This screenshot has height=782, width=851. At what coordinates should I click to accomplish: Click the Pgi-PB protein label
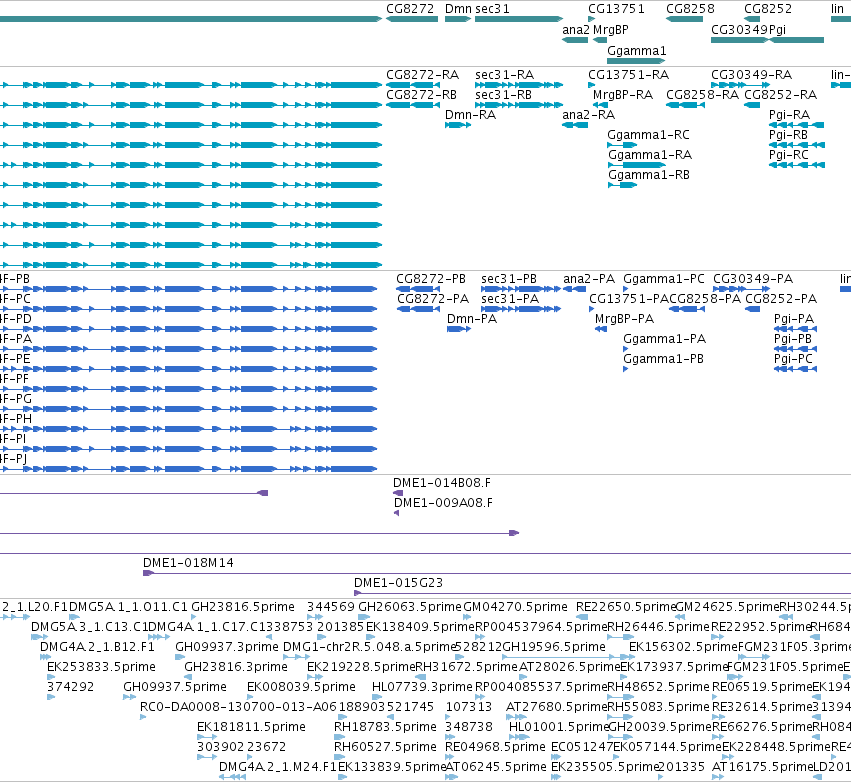(x=792, y=339)
